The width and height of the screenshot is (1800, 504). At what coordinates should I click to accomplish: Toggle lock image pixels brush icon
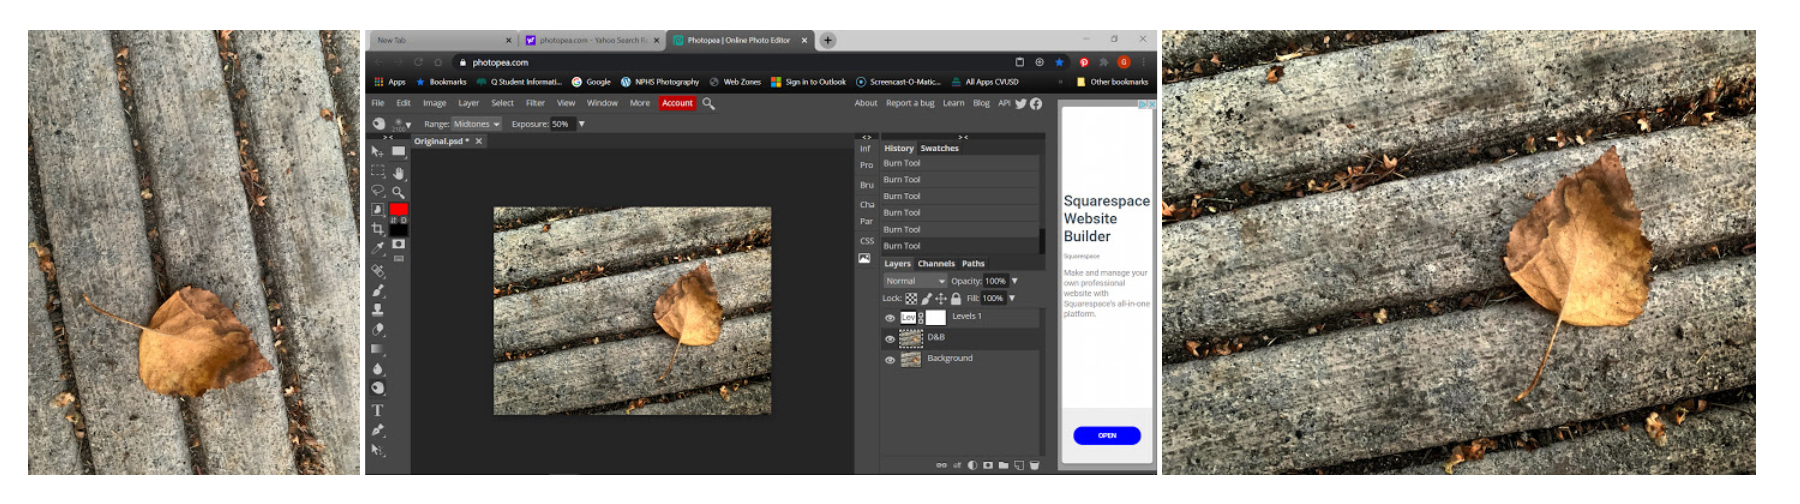pyautogui.click(x=926, y=298)
